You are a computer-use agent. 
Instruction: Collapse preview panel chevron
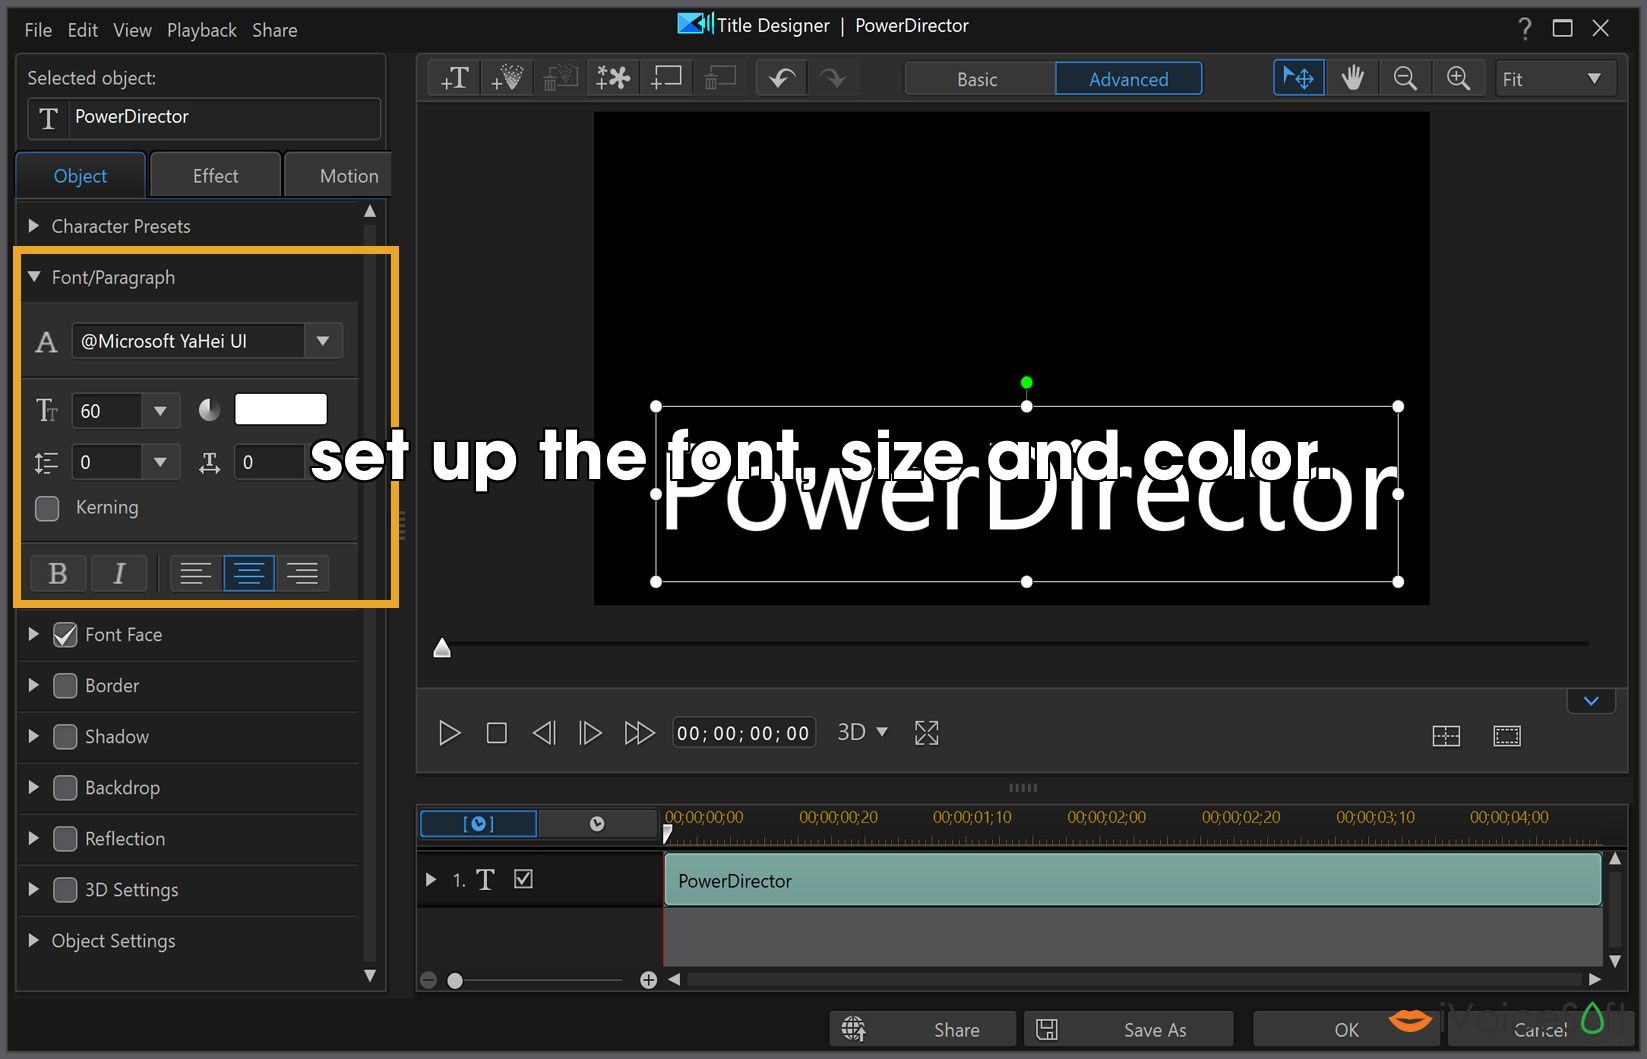tap(1591, 701)
